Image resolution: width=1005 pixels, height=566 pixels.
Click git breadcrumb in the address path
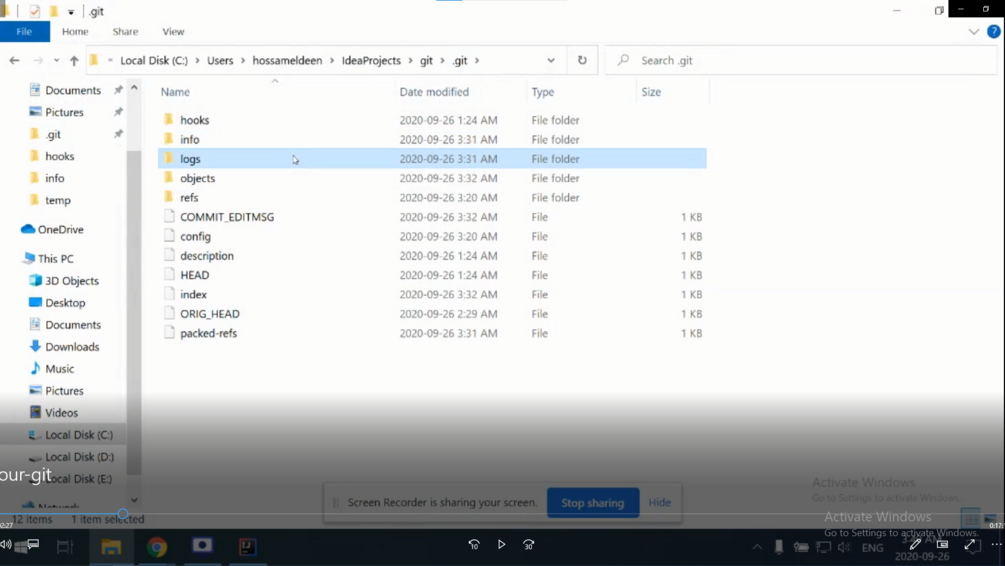coord(426,60)
